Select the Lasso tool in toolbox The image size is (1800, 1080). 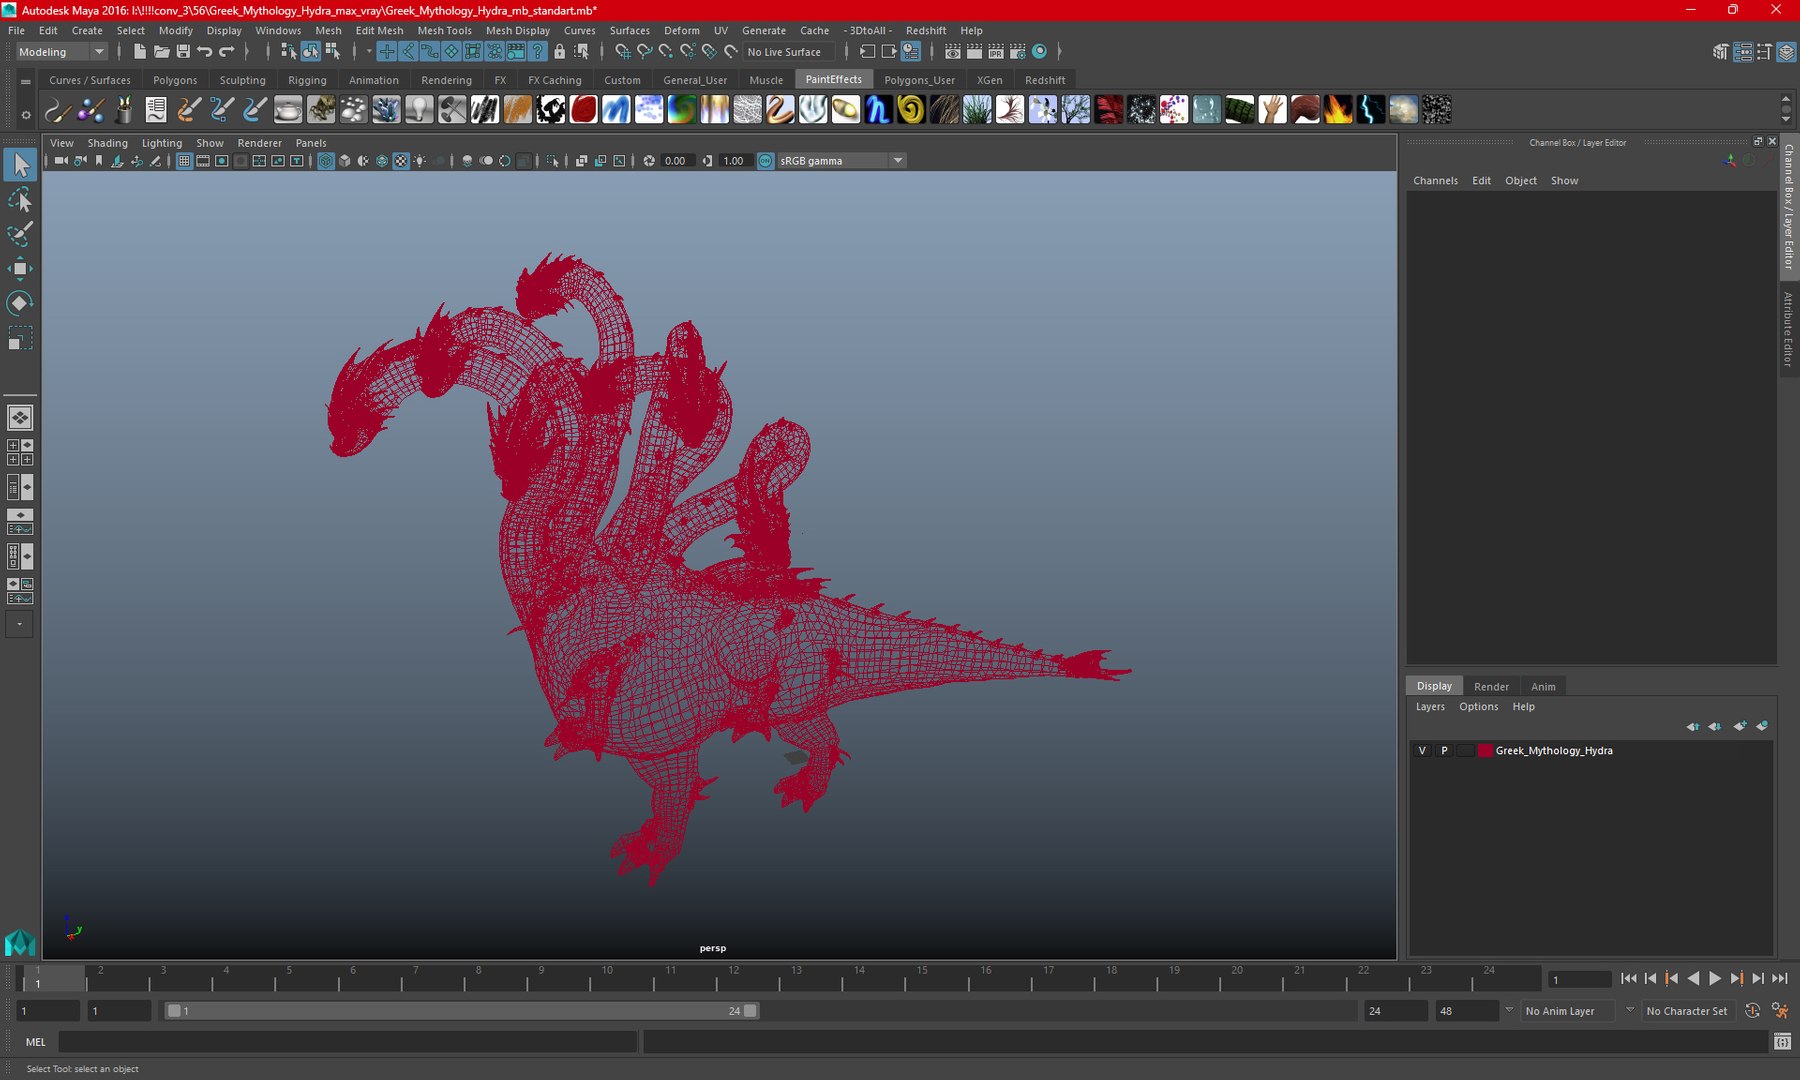(20, 200)
